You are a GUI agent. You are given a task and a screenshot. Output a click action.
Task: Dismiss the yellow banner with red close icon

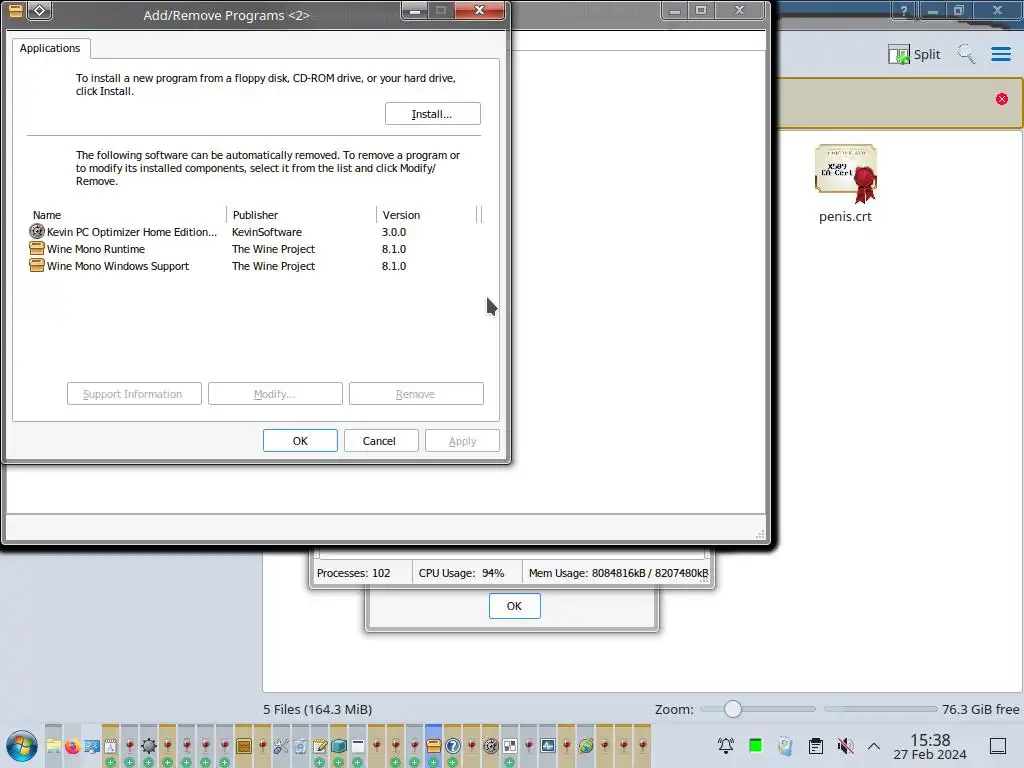coord(1002,99)
